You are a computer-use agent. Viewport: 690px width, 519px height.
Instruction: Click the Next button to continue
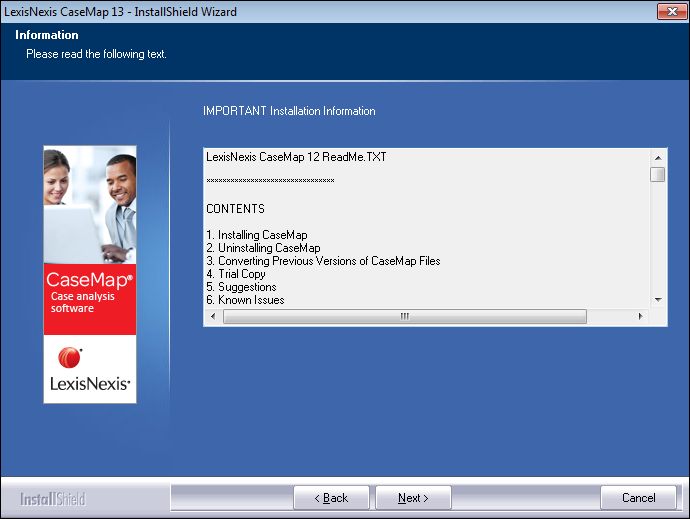pos(413,498)
